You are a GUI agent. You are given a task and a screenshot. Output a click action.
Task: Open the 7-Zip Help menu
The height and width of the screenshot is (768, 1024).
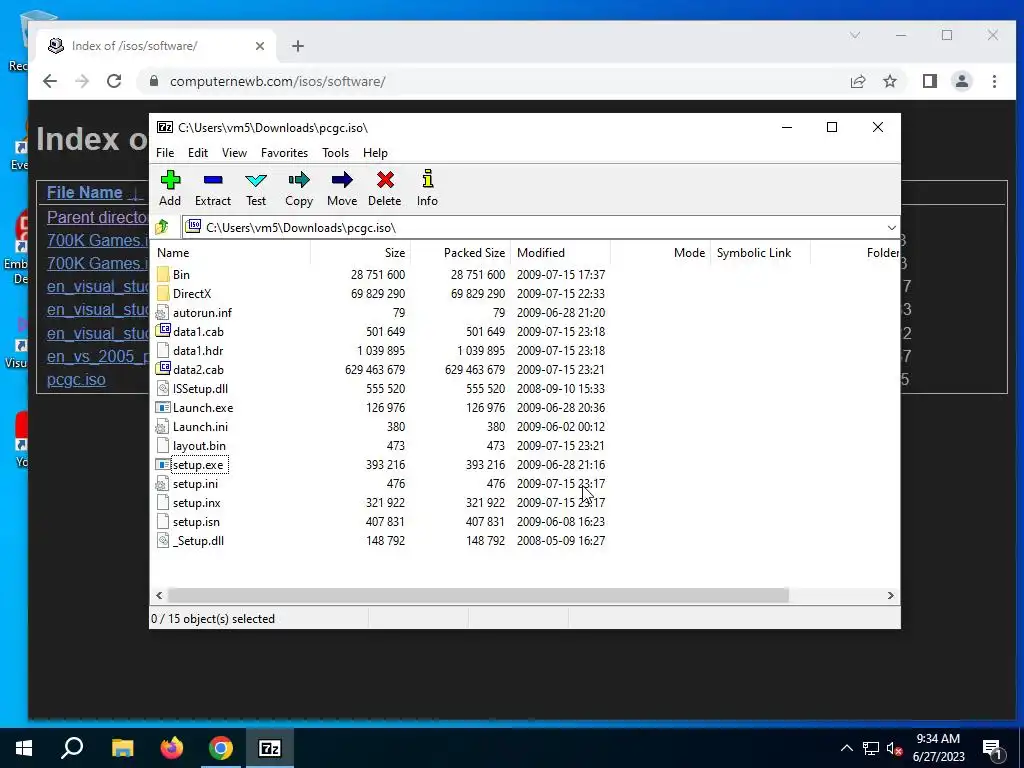coord(376,153)
